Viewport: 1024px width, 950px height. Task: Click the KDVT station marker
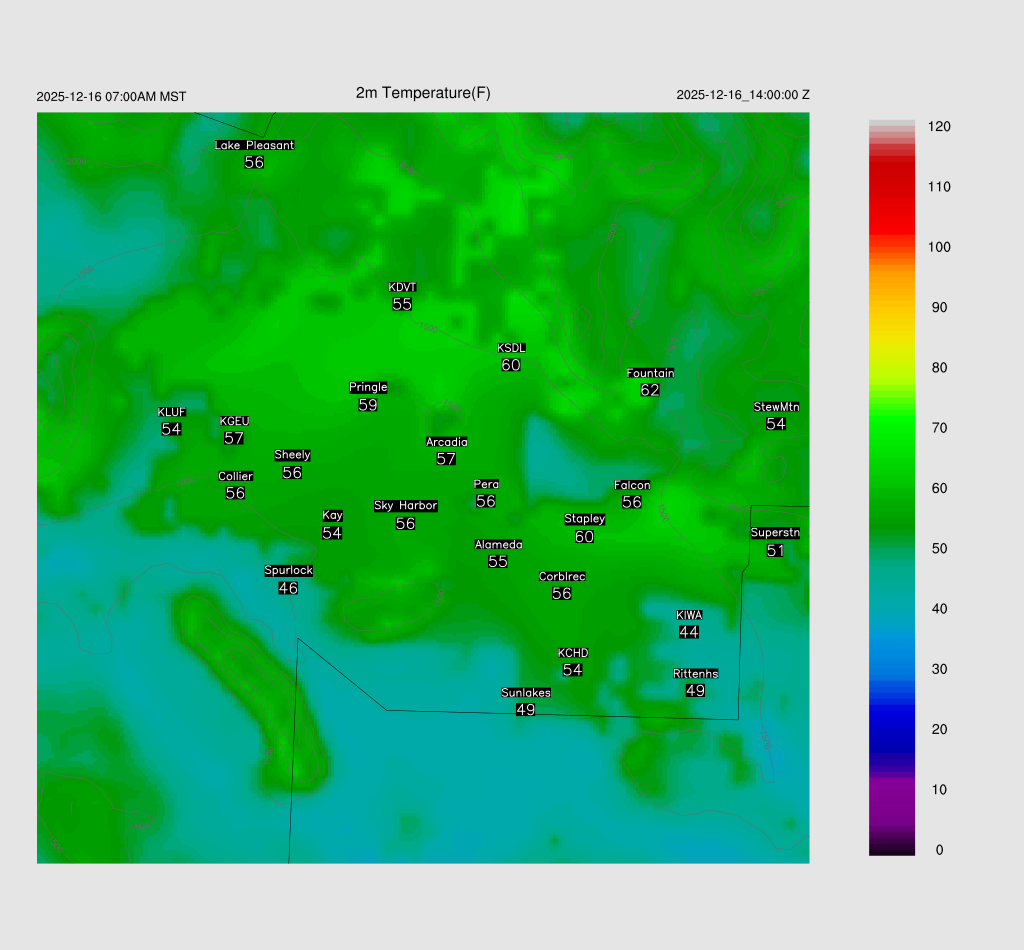tap(402, 288)
